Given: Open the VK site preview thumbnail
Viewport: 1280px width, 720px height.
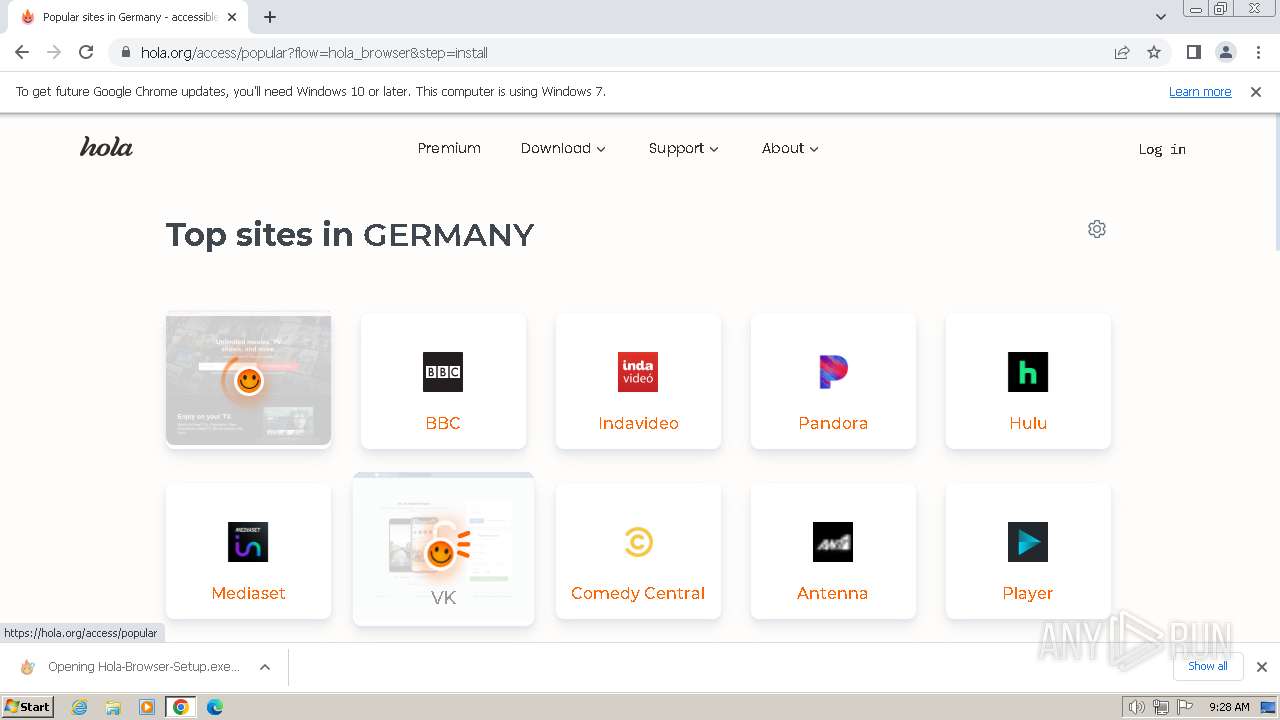Looking at the screenshot, I should tap(443, 549).
